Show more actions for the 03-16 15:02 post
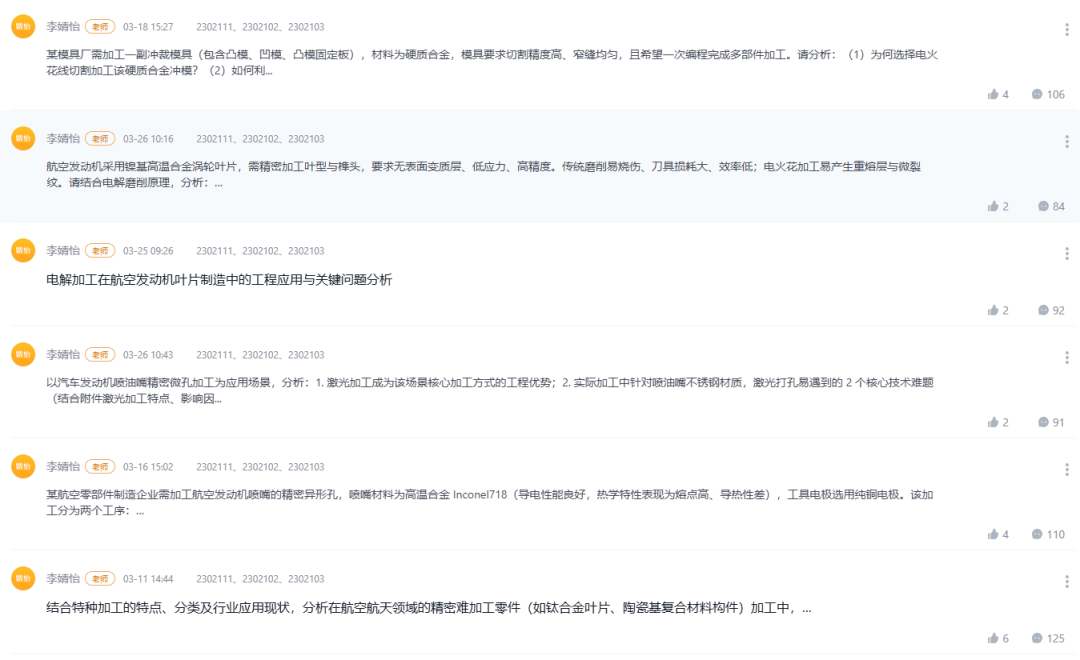 (x=1067, y=470)
